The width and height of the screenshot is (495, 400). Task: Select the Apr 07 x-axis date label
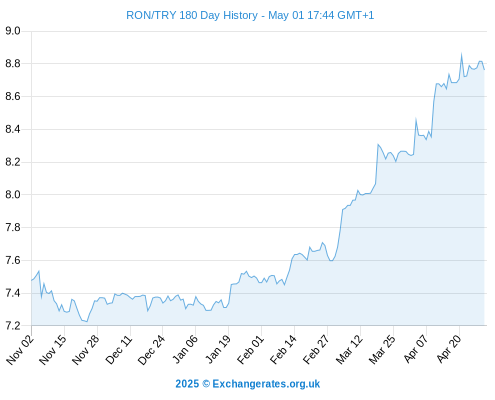(415, 349)
